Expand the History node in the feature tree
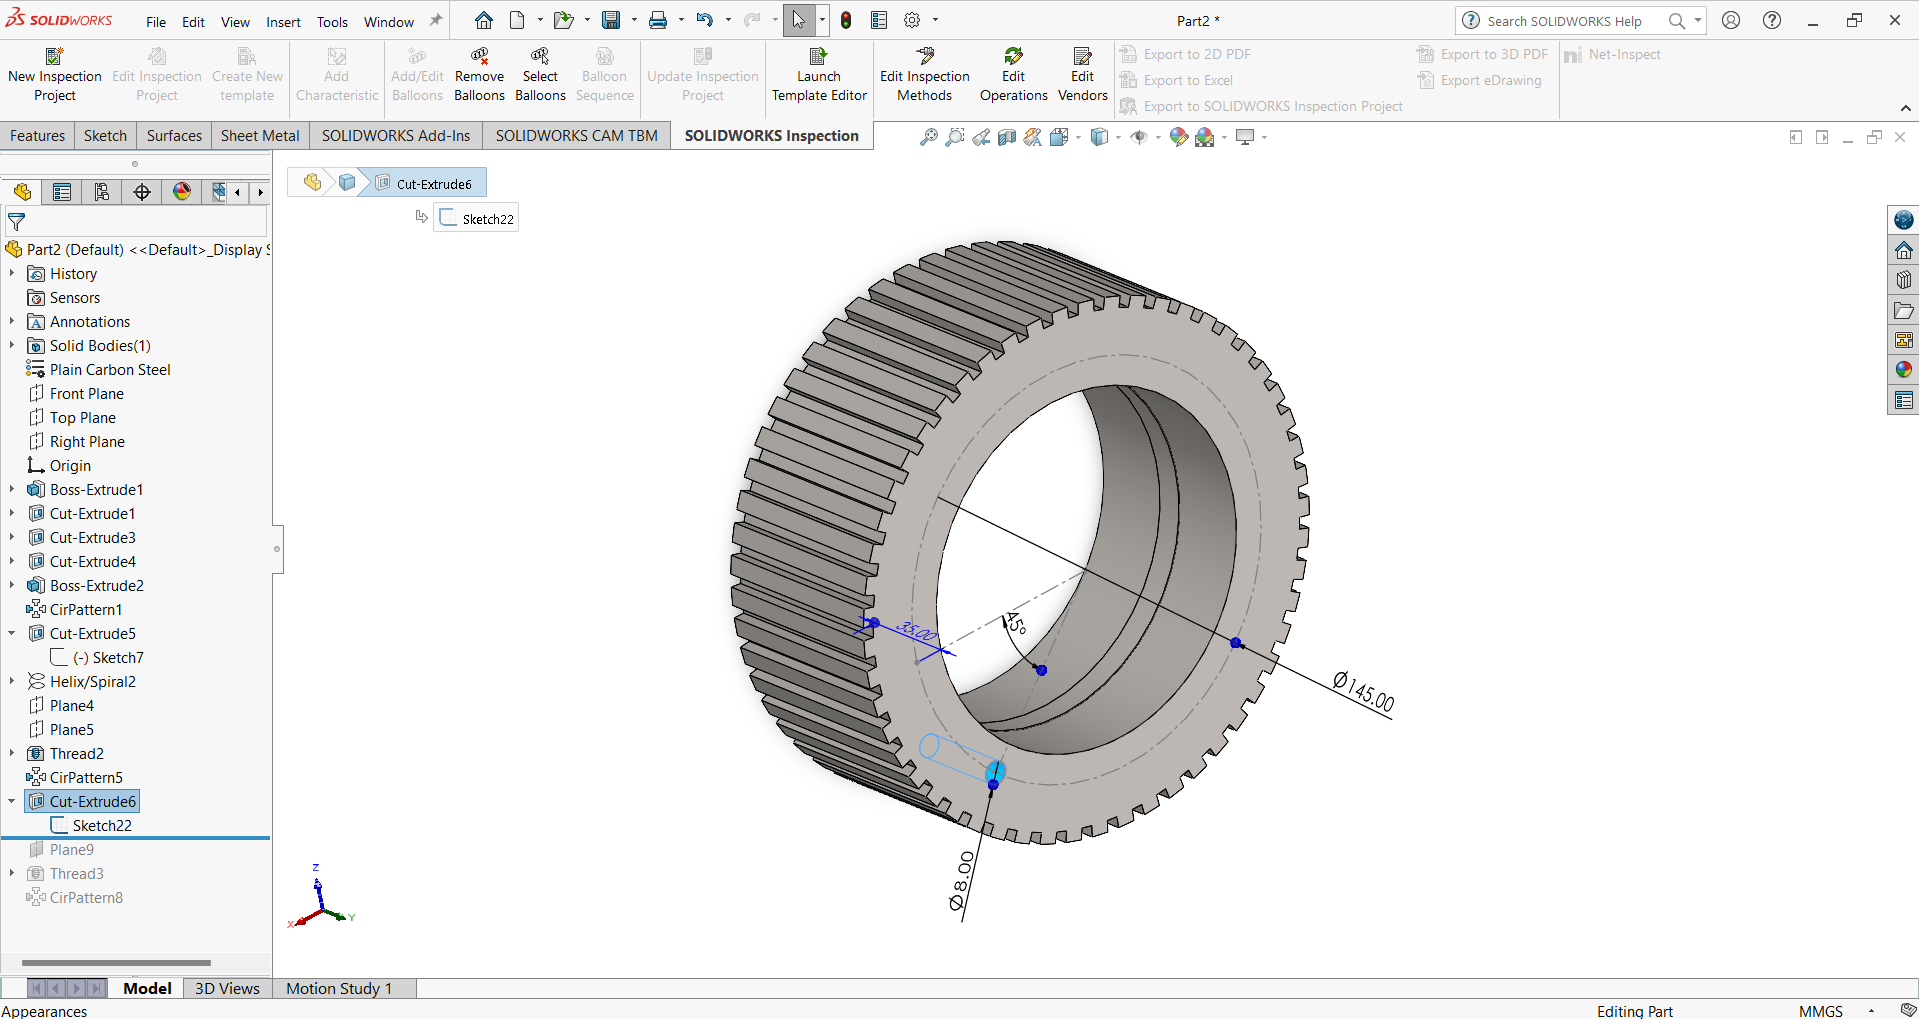The width and height of the screenshot is (1919, 1019). (12, 274)
